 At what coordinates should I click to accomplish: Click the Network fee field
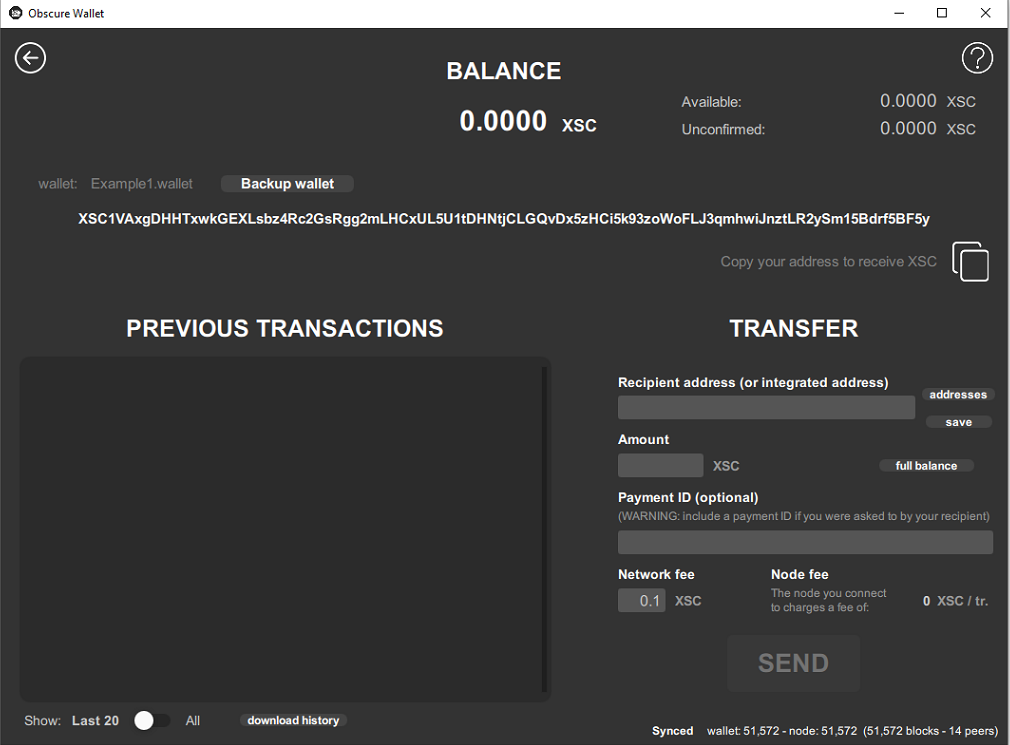tap(641, 600)
